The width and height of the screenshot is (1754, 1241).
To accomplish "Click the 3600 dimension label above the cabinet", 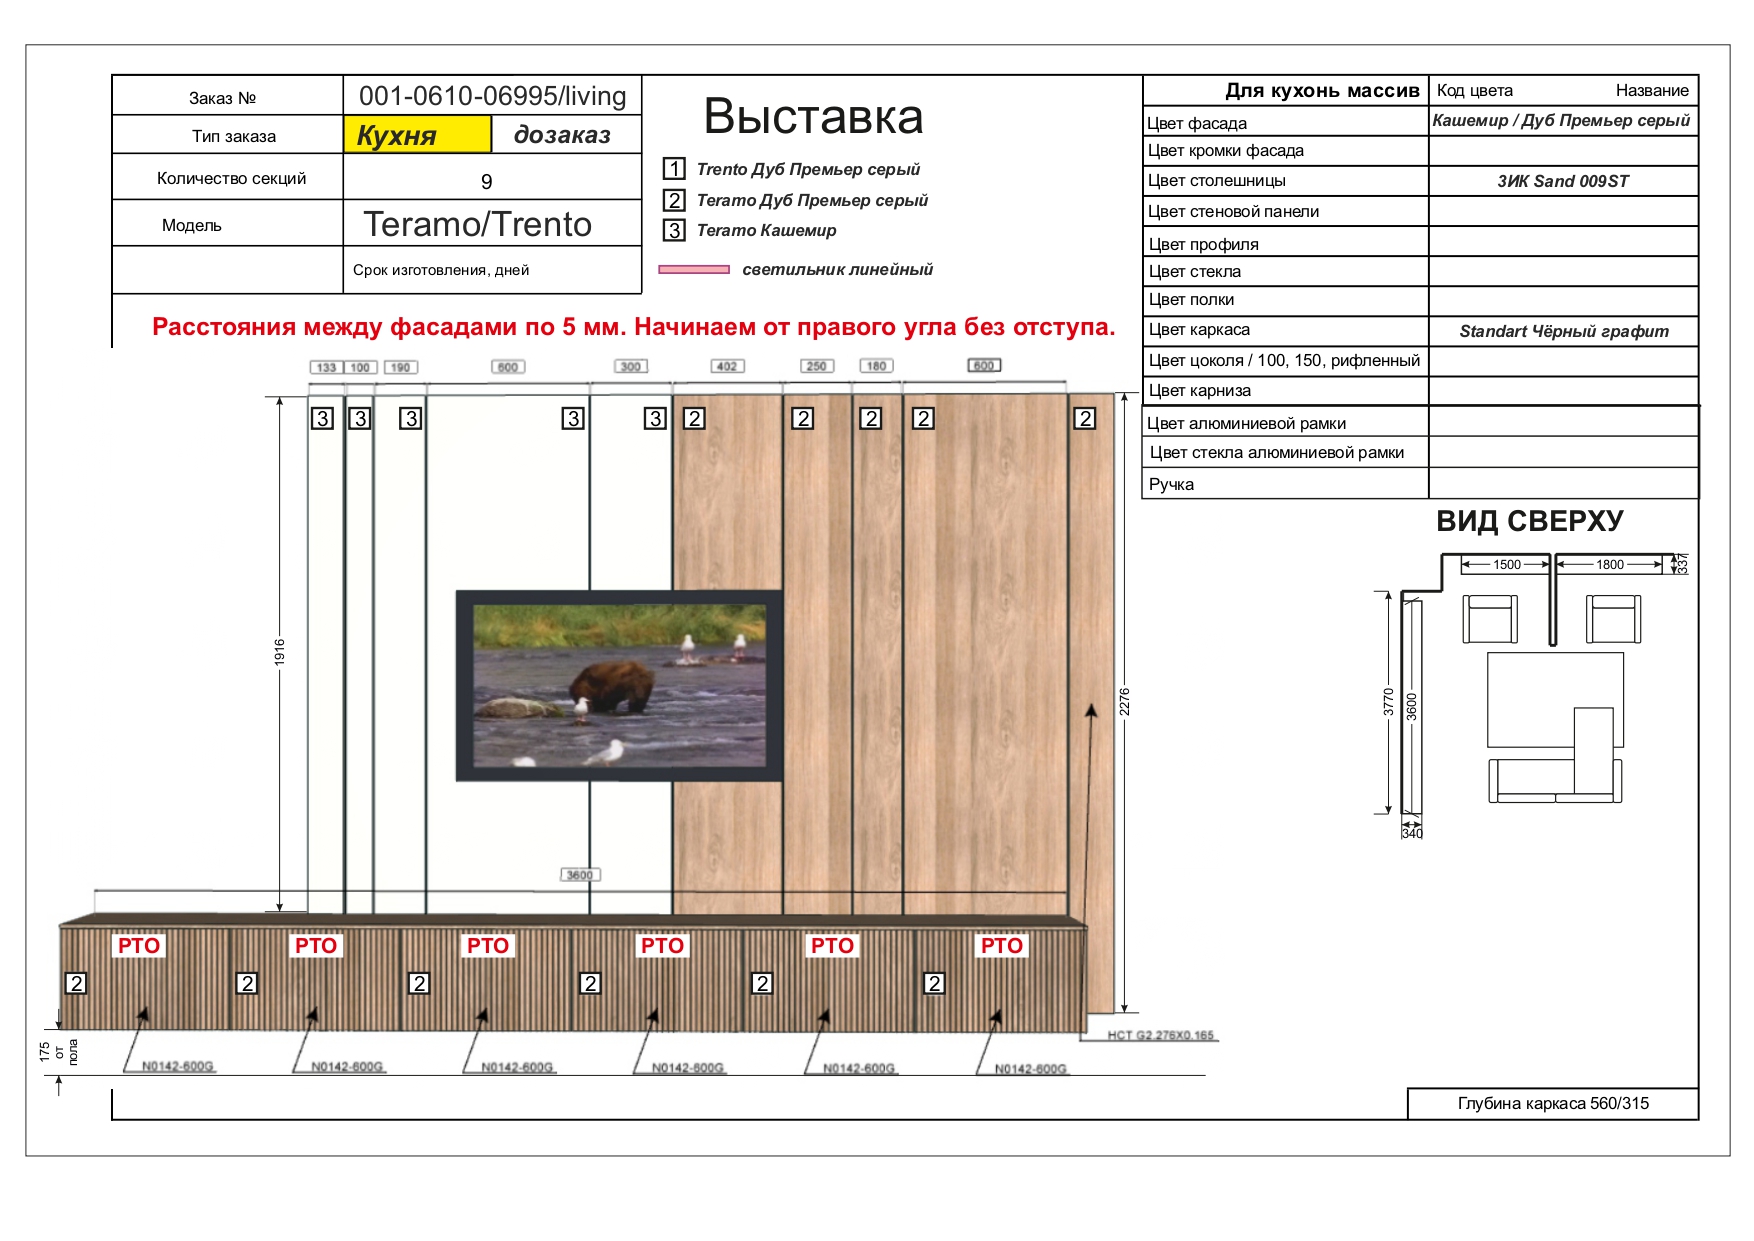I will click(580, 875).
